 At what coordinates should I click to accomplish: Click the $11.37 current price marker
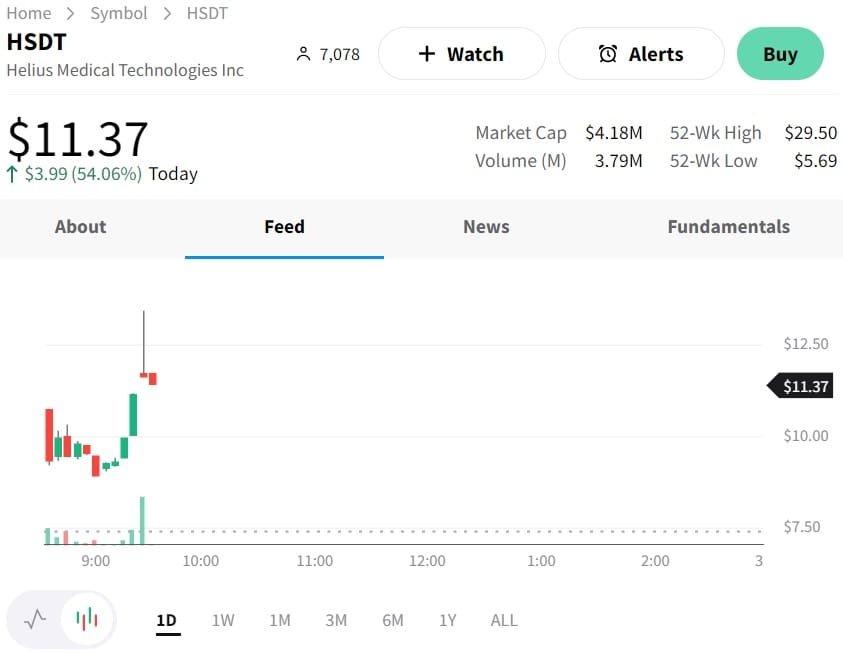pos(803,386)
